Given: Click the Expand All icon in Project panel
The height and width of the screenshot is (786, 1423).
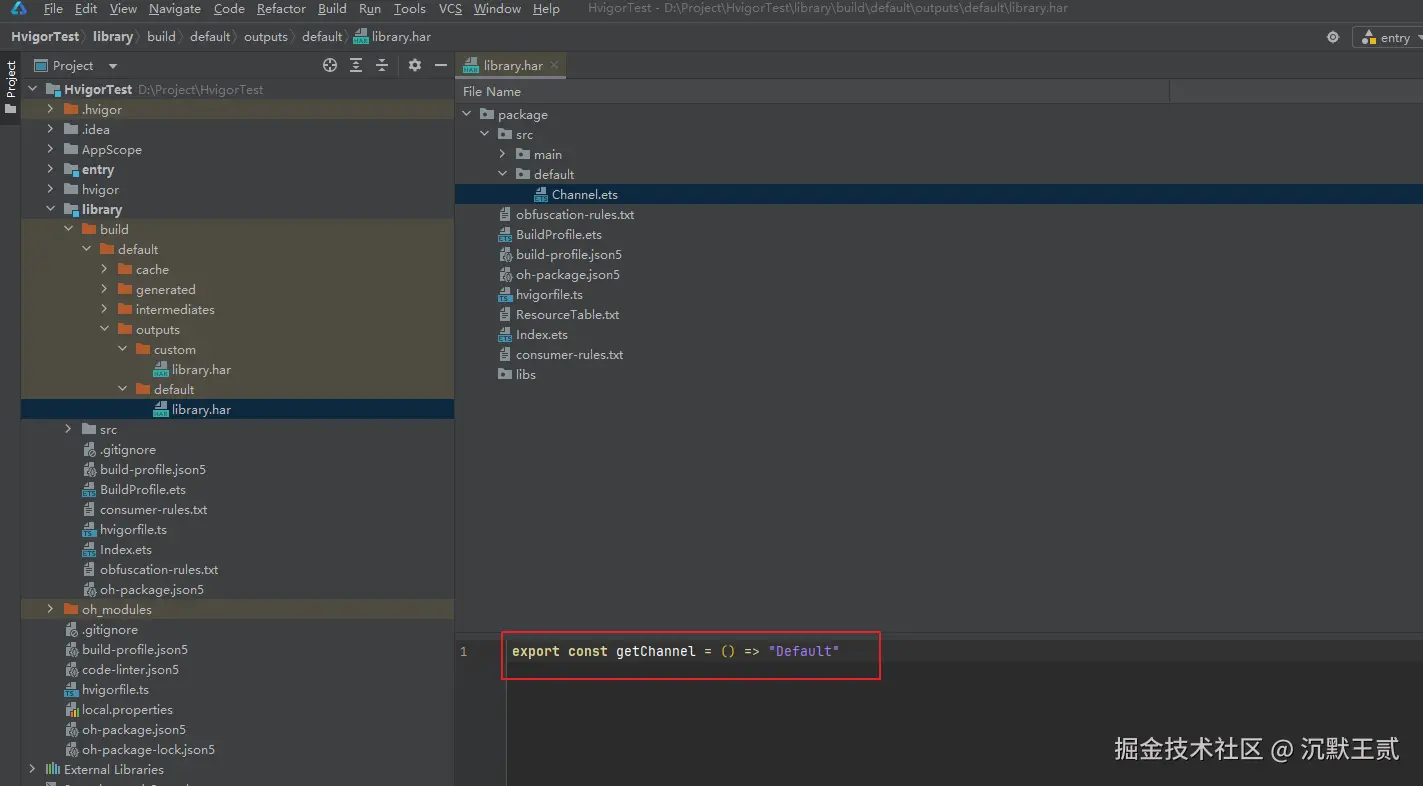Looking at the screenshot, I should [x=356, y=65].
